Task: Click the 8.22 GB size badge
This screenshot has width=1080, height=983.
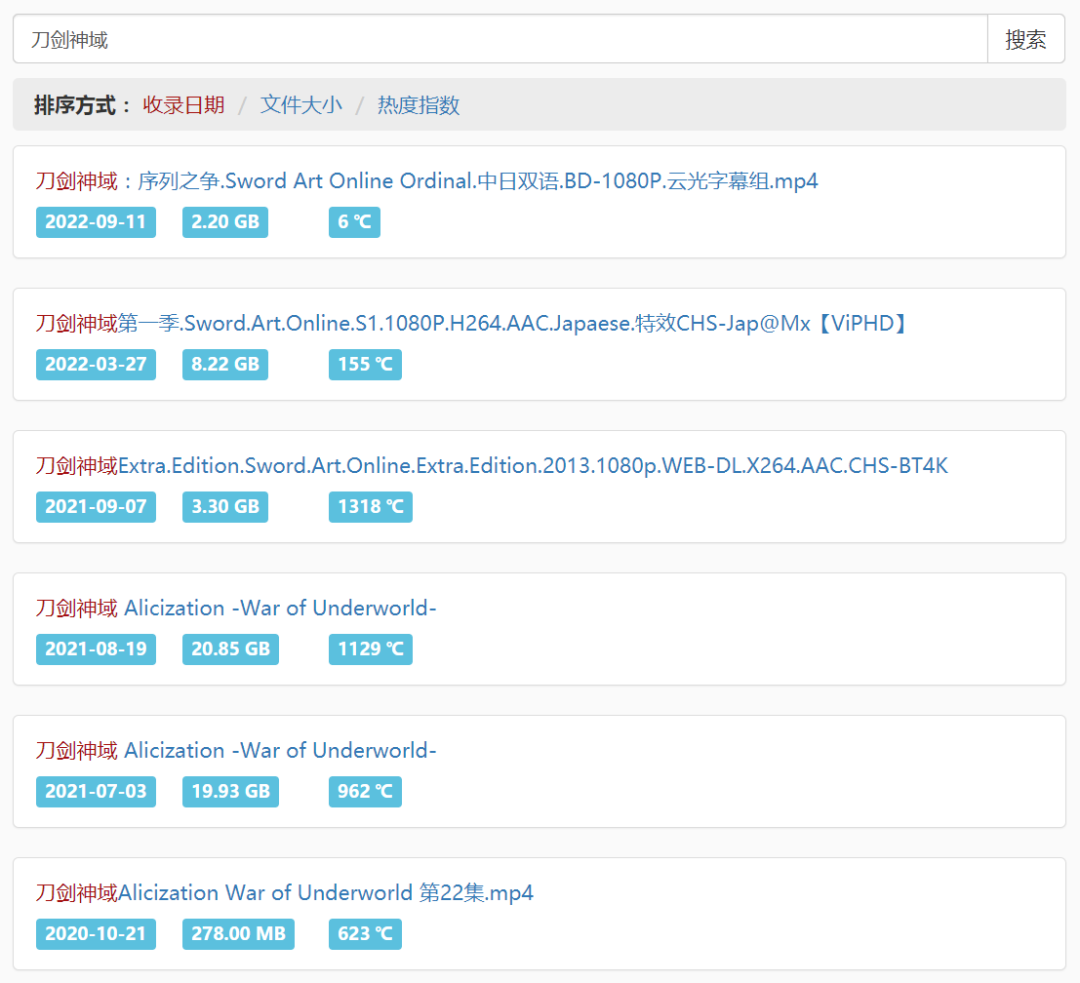Action: coord(225,364)
